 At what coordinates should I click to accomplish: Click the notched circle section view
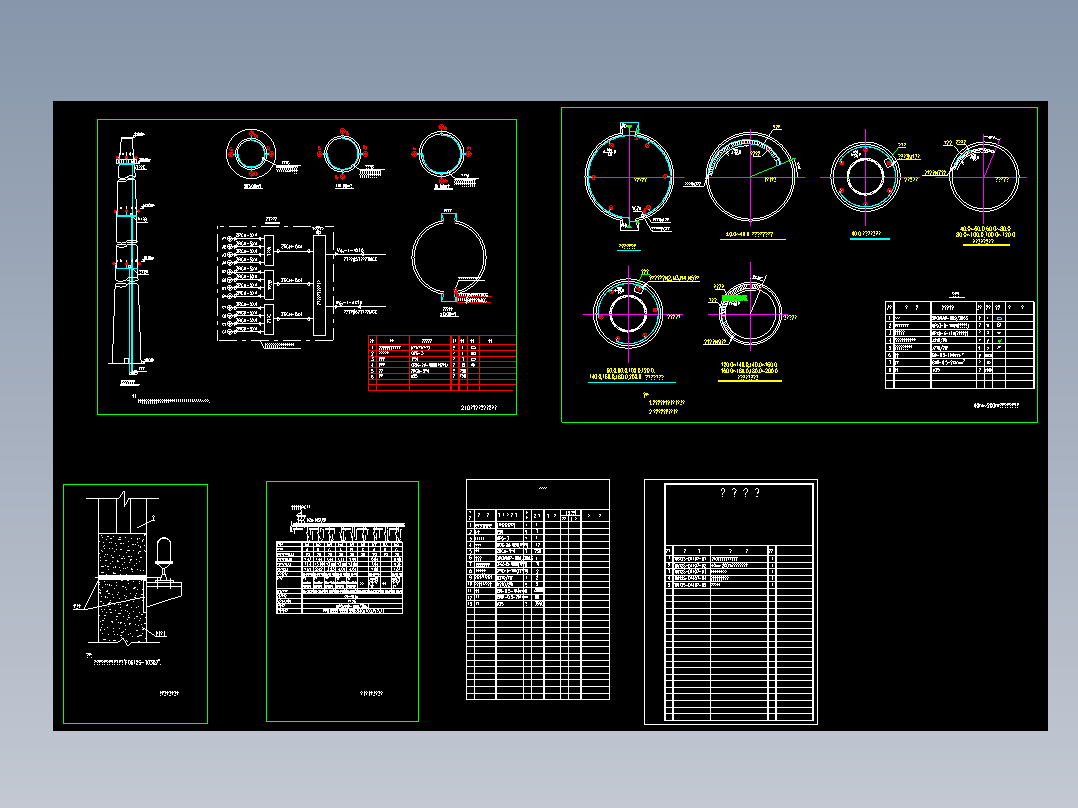coord(449,257)
